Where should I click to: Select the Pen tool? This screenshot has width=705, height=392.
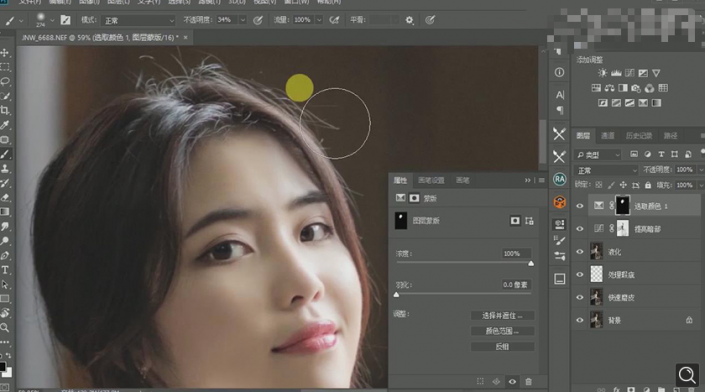(x=5, y=256)
